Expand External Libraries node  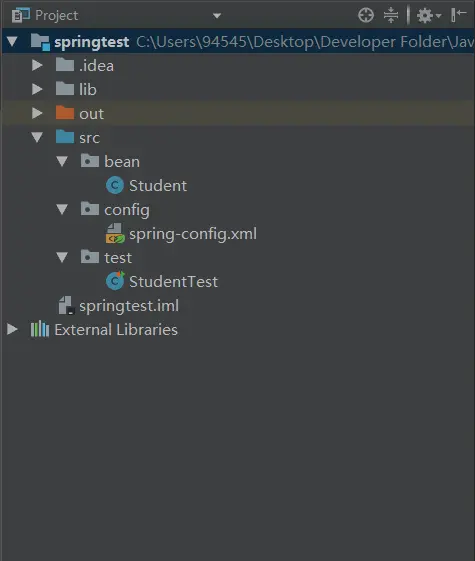pyautogui.click(x=12, y=329)
